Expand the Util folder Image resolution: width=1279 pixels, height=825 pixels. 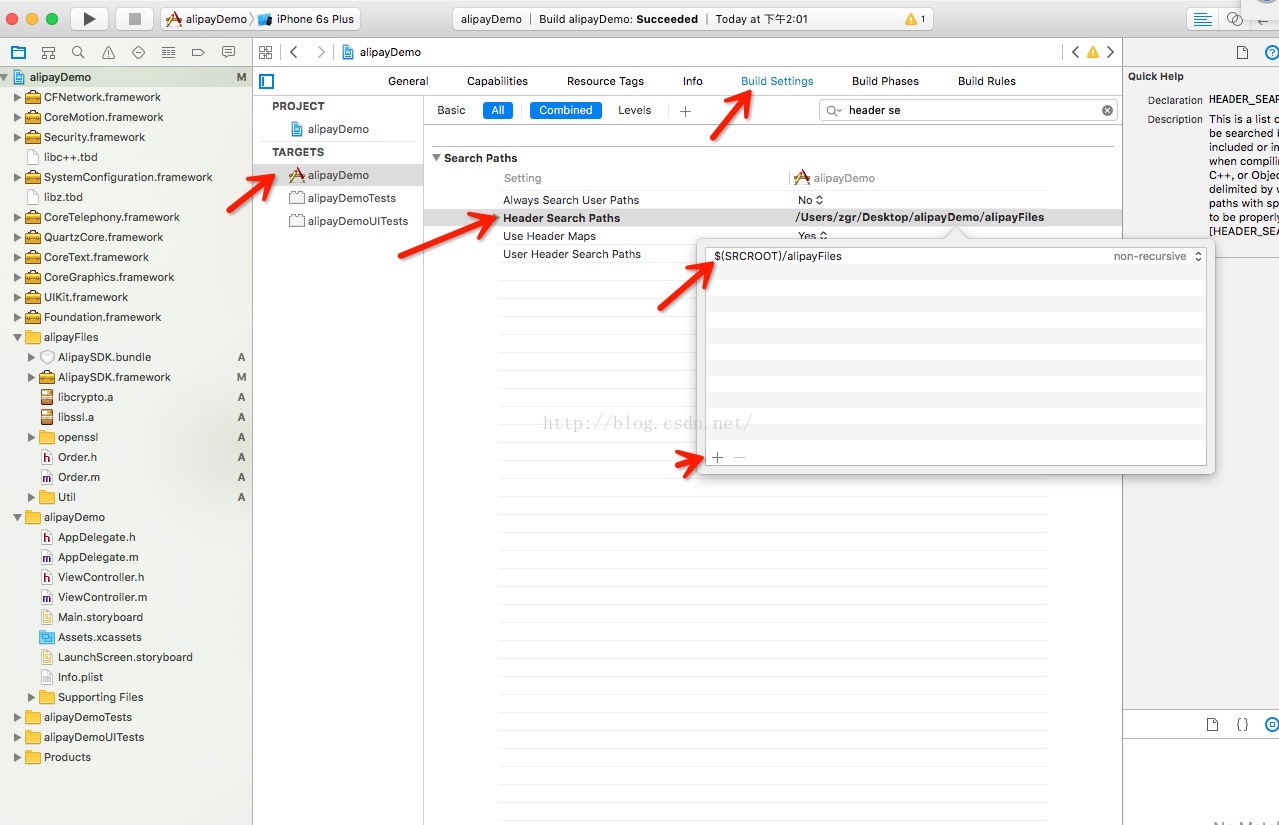point(32,497)
